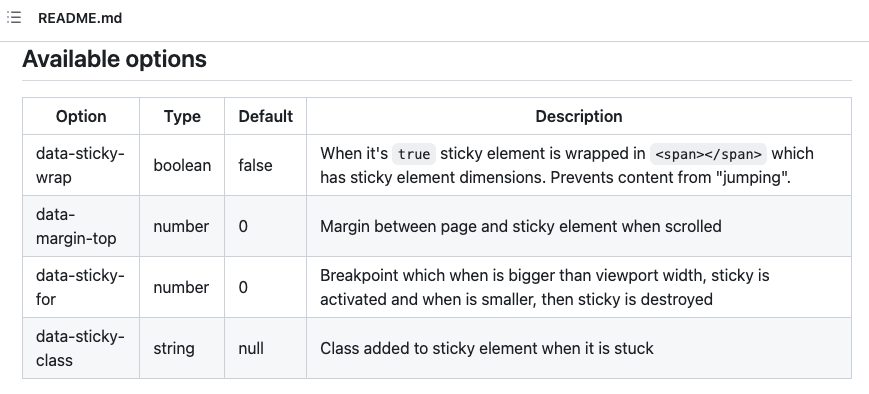Click the <span></span> inline code snippet

(708, 153)
